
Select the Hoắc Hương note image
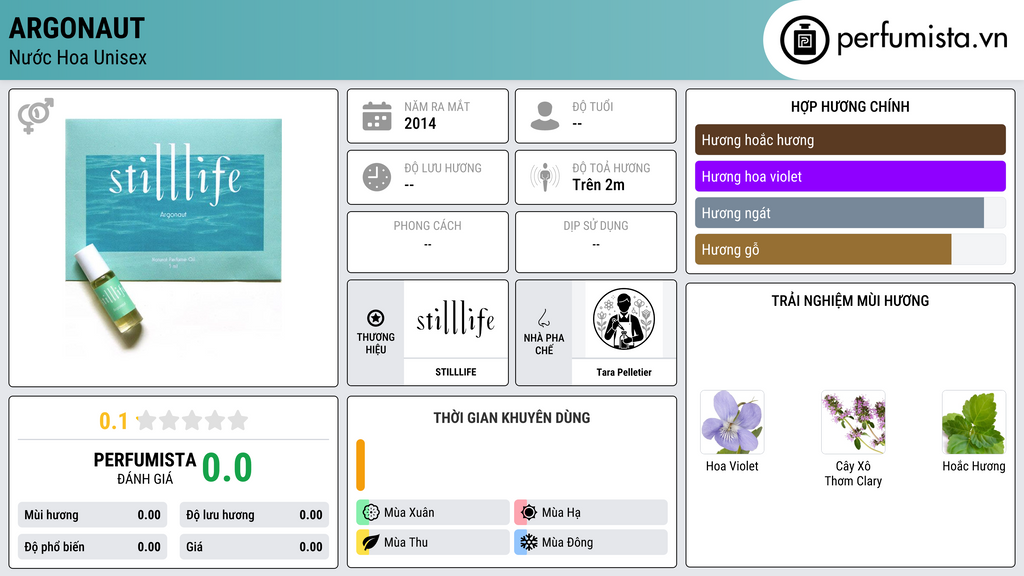click(x=974, y=422)
